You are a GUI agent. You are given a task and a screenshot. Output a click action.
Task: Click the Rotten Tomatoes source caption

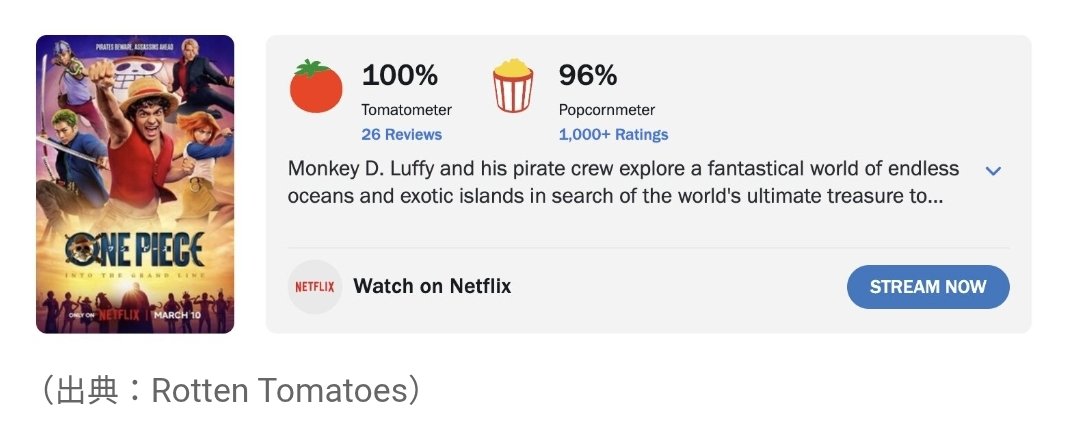(x=230, y=390)
